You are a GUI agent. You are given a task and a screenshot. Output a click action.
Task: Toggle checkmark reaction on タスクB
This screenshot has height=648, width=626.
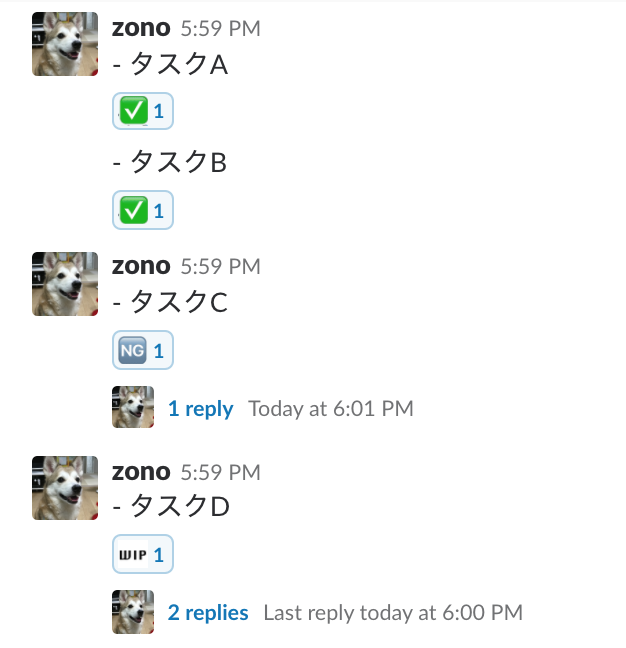[143, 209]
